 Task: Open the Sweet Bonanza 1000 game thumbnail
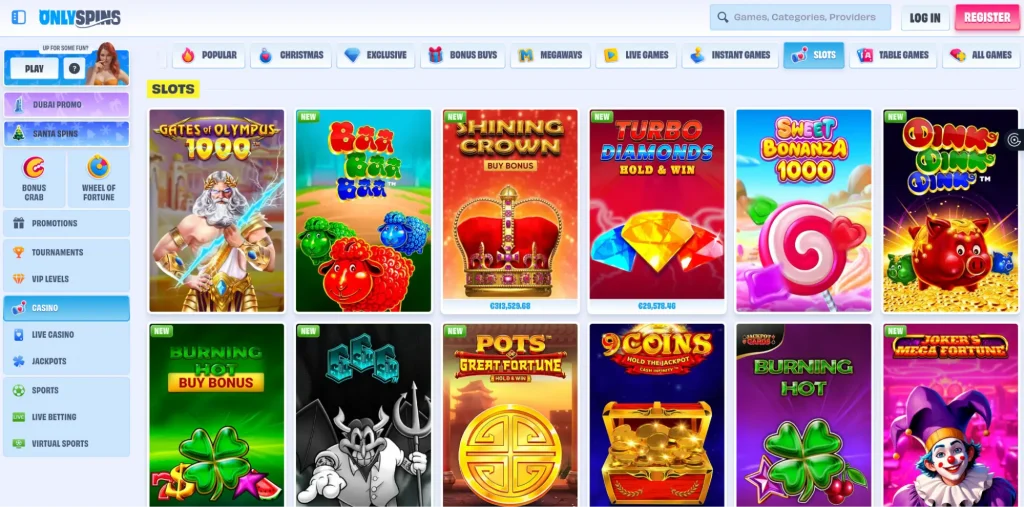coord(803,210)
